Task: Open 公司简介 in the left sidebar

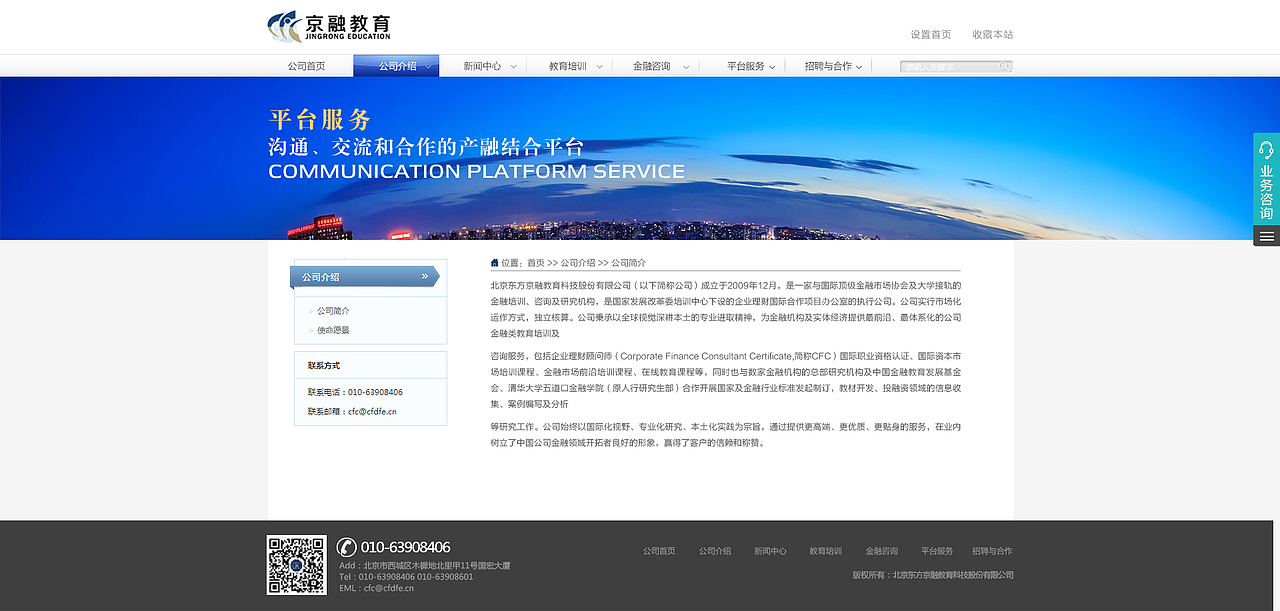Action: click(x=333, y=311)
